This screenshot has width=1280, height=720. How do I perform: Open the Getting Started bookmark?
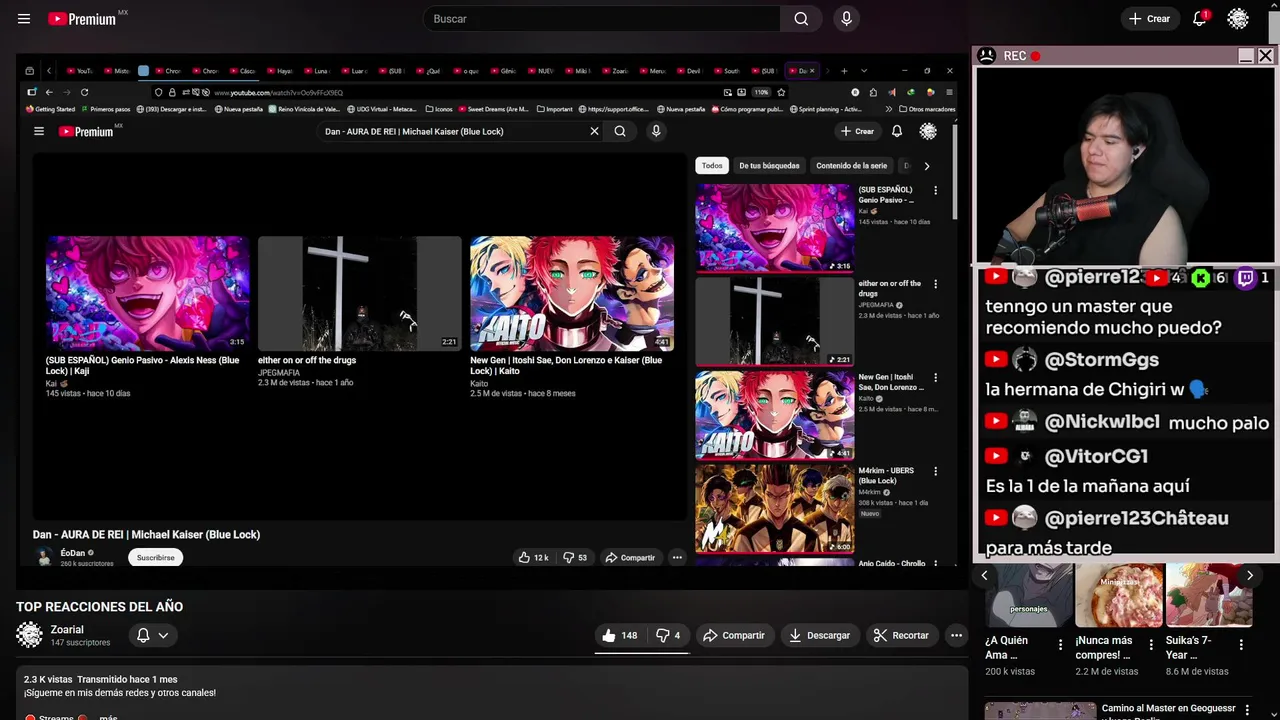[x=50, y=109]
